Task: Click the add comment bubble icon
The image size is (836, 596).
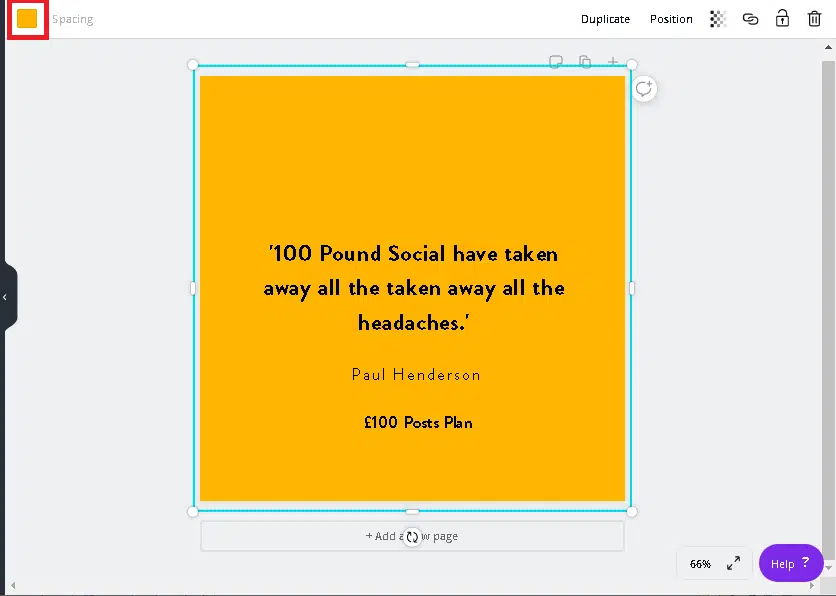Action: click(644, 88)
